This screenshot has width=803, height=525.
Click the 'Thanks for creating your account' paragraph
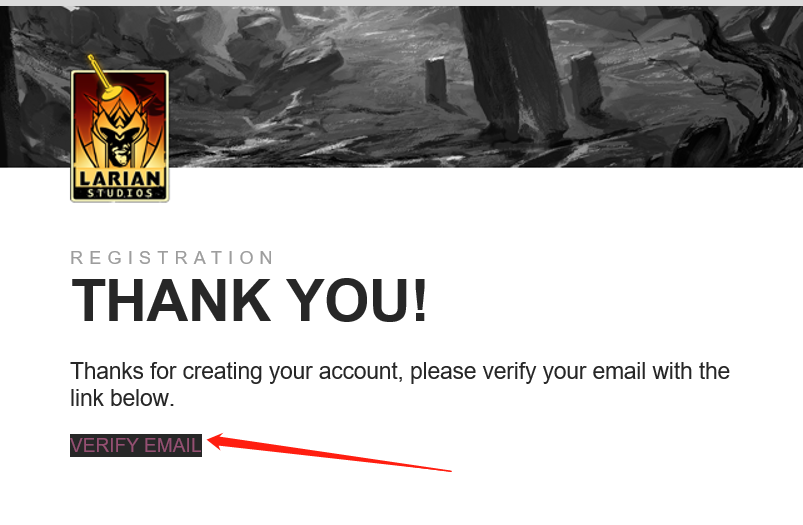pyautogui.click(x=399, y=385)
